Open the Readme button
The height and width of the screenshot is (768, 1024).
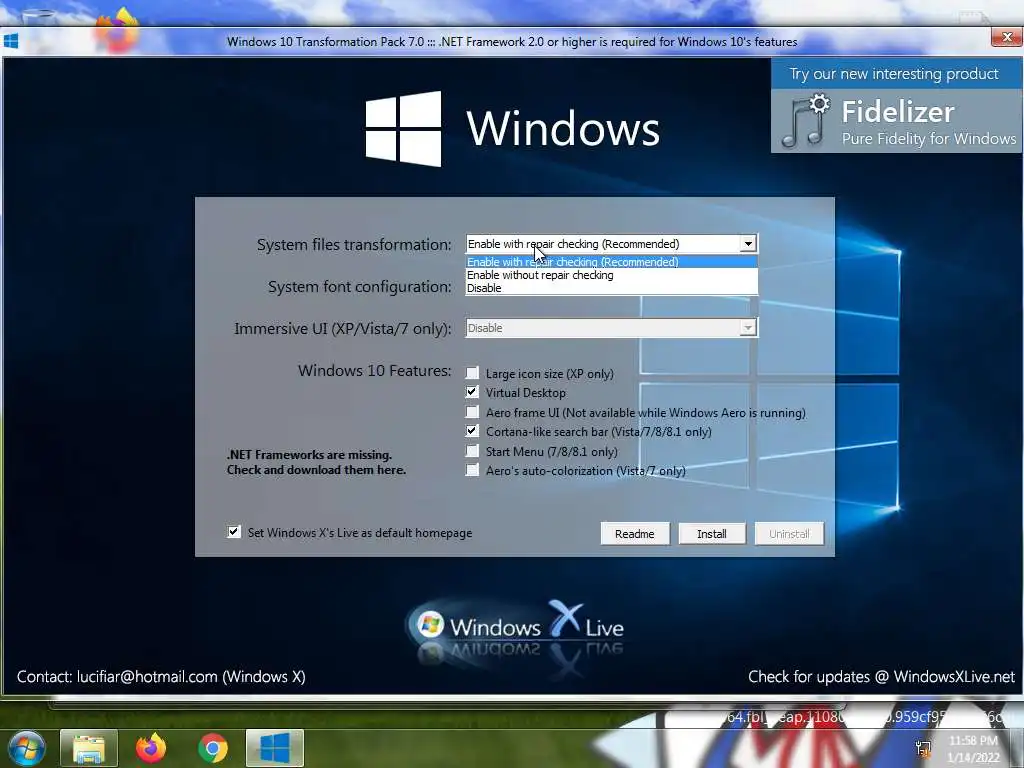pyautogui.click(x=635, y=534)
